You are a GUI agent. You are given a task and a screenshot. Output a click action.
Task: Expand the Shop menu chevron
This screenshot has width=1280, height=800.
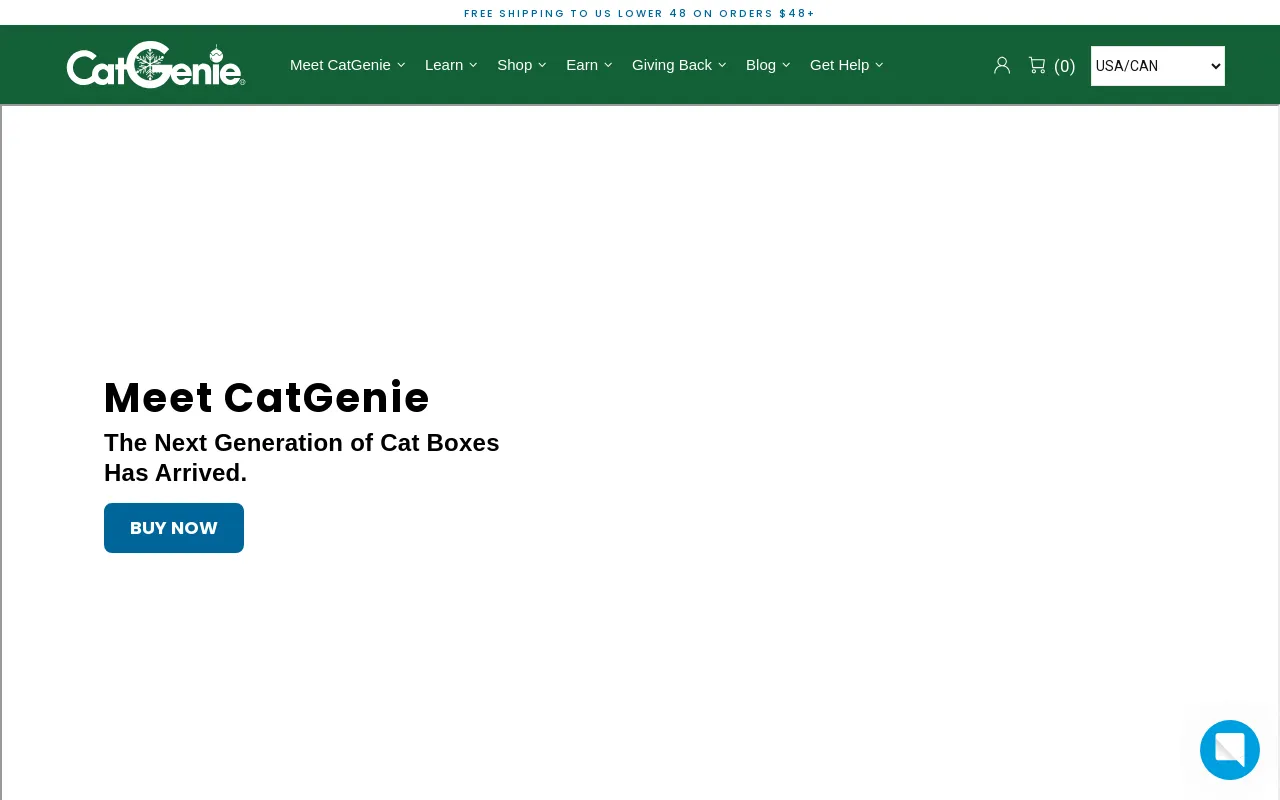pos(542,64)
